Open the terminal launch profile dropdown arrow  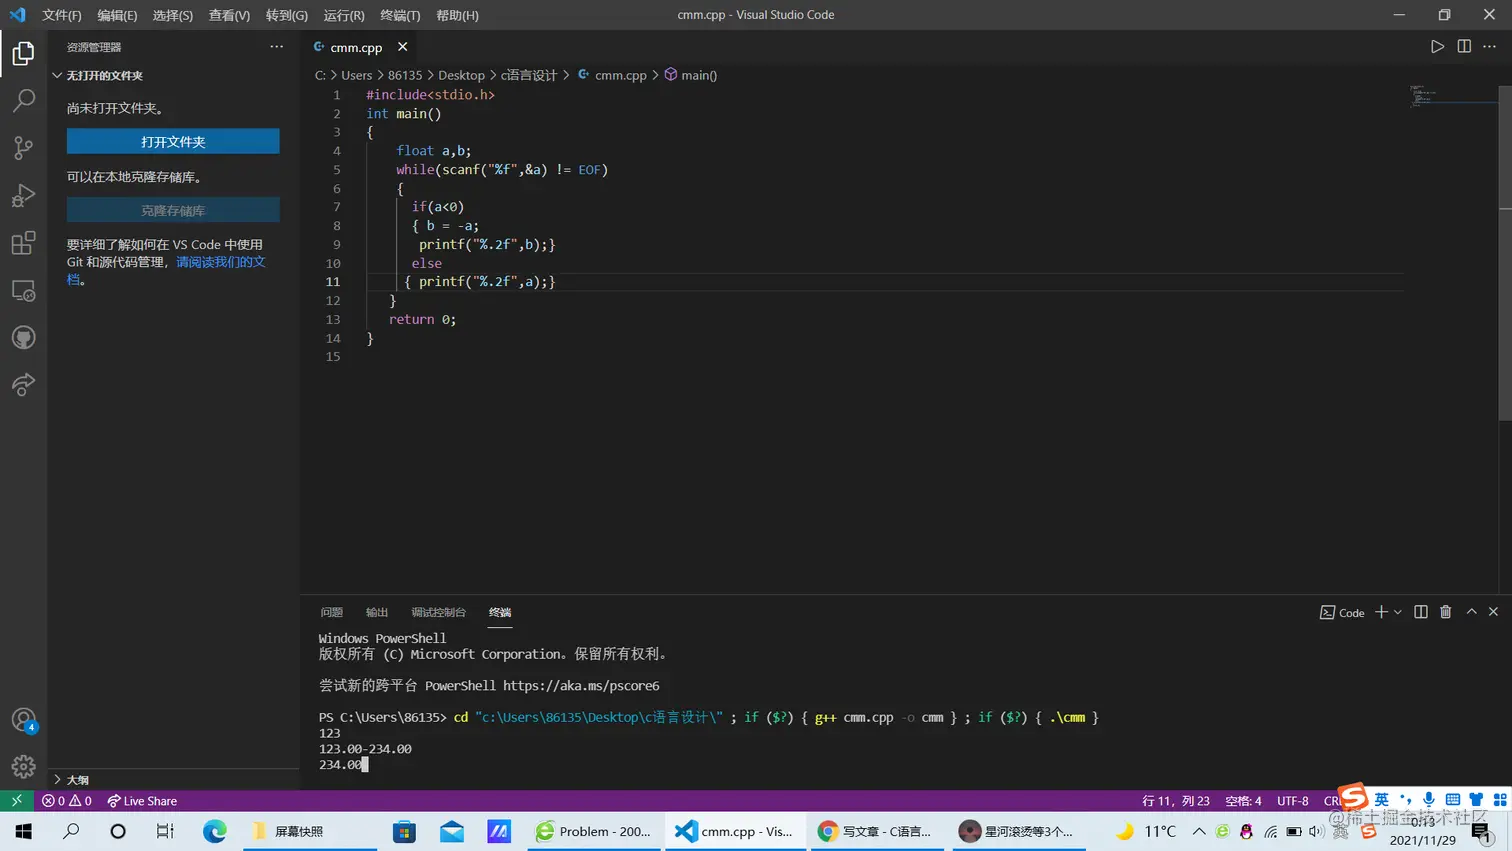(1398, 612)
